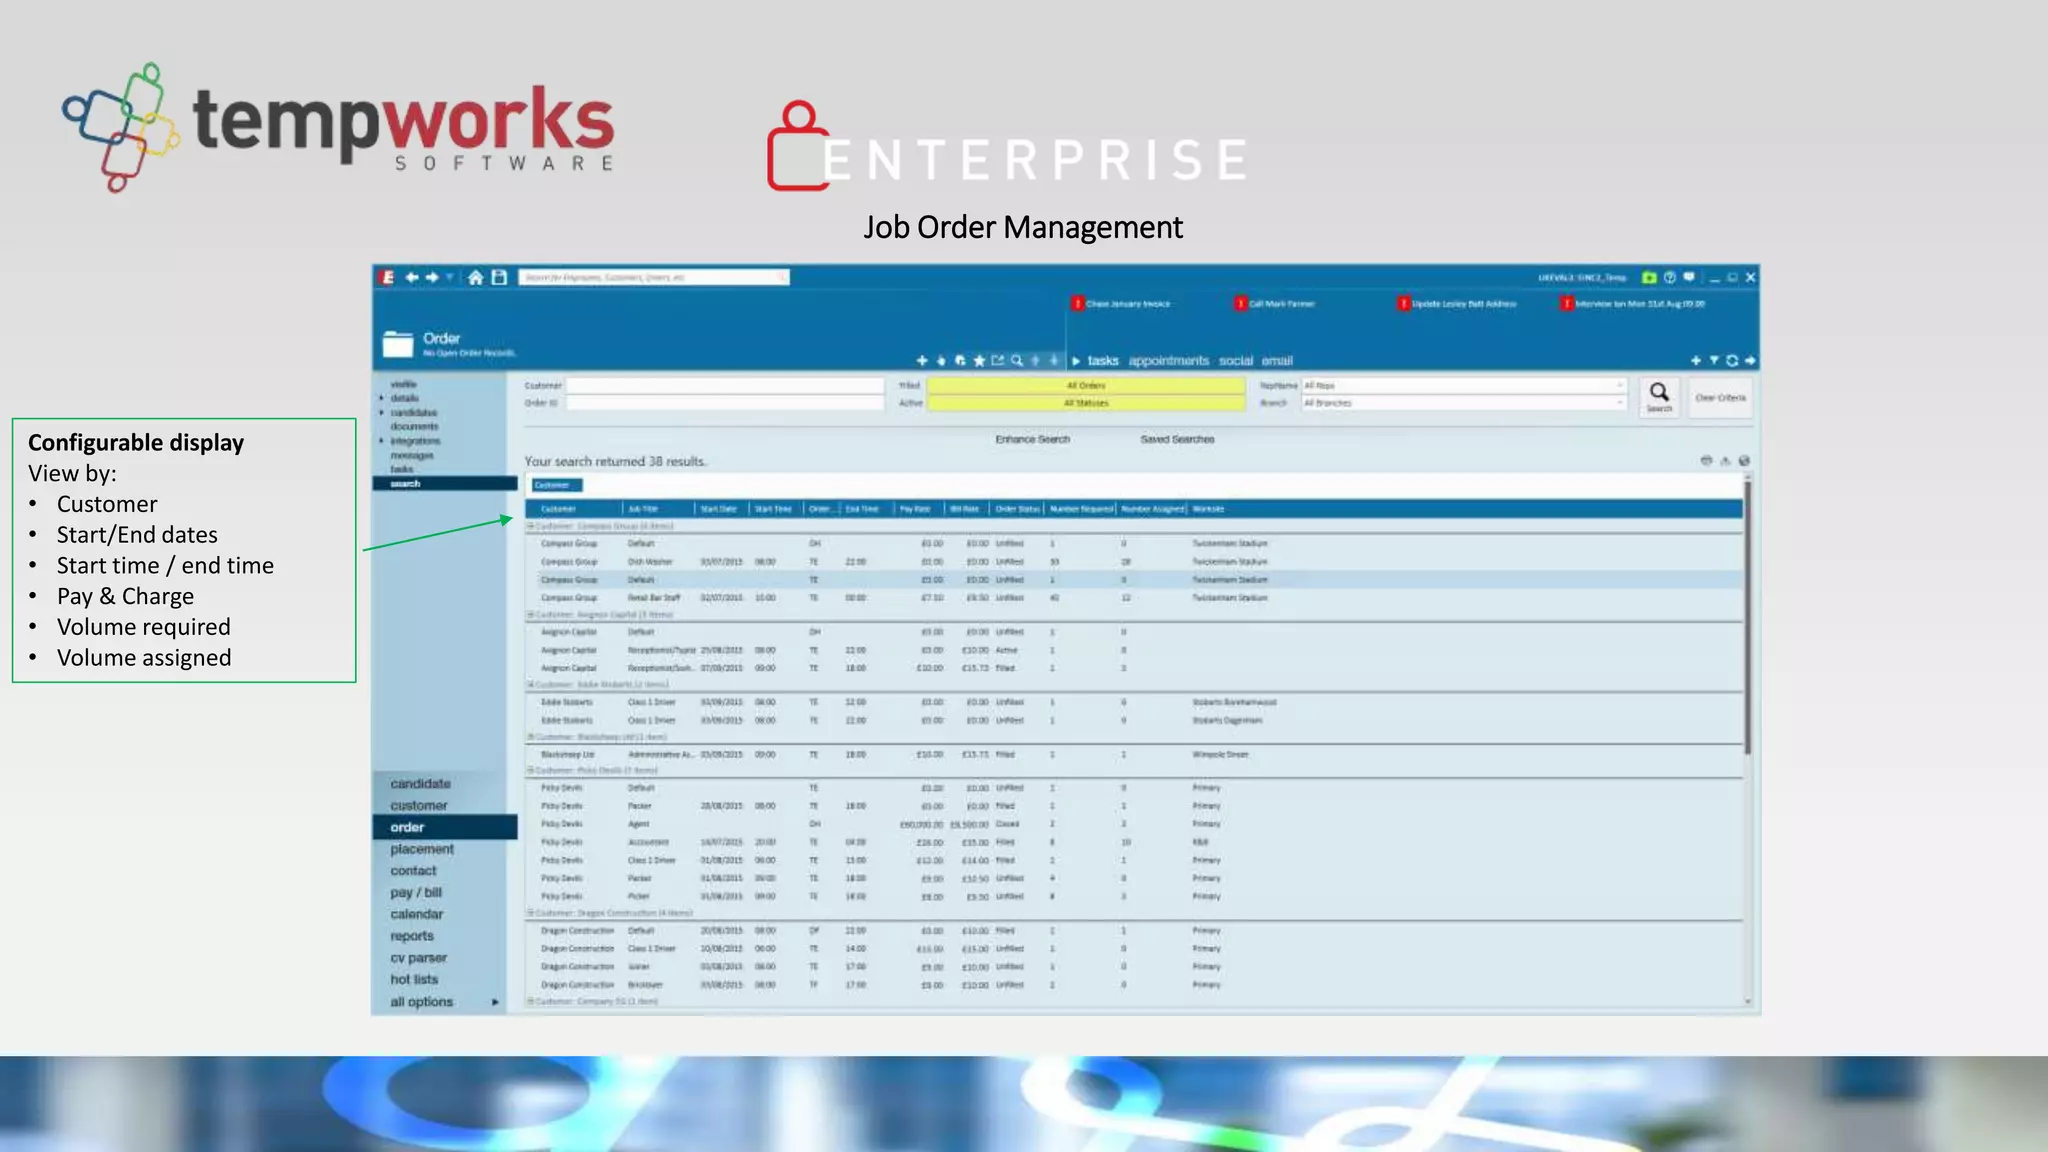Sort by Number Required column header
The image size is (2048, 1152).
[1081, 509]
